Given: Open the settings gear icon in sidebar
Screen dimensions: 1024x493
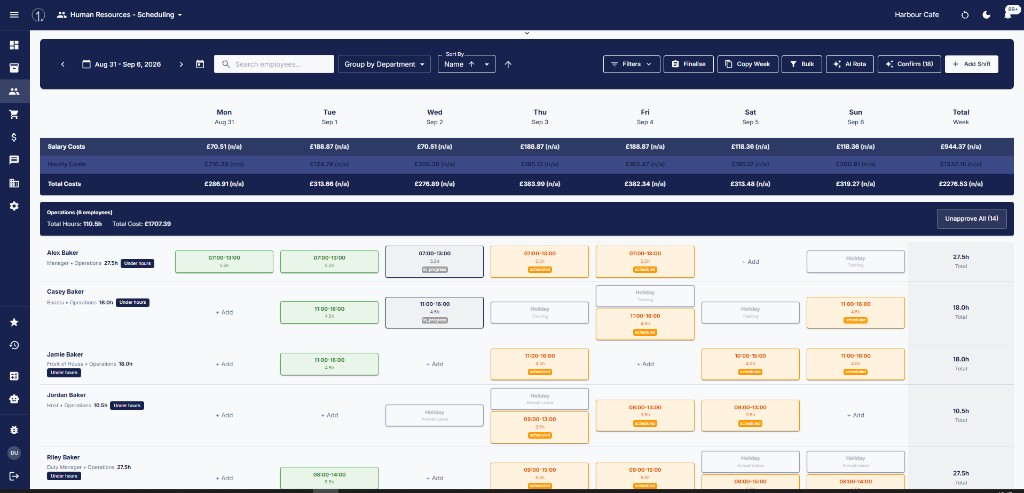Looking at the screenshot, I should coord(14,206).
